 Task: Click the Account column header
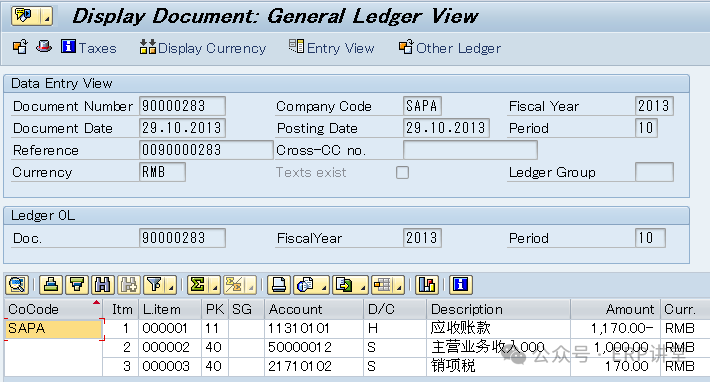click(314, 309)
